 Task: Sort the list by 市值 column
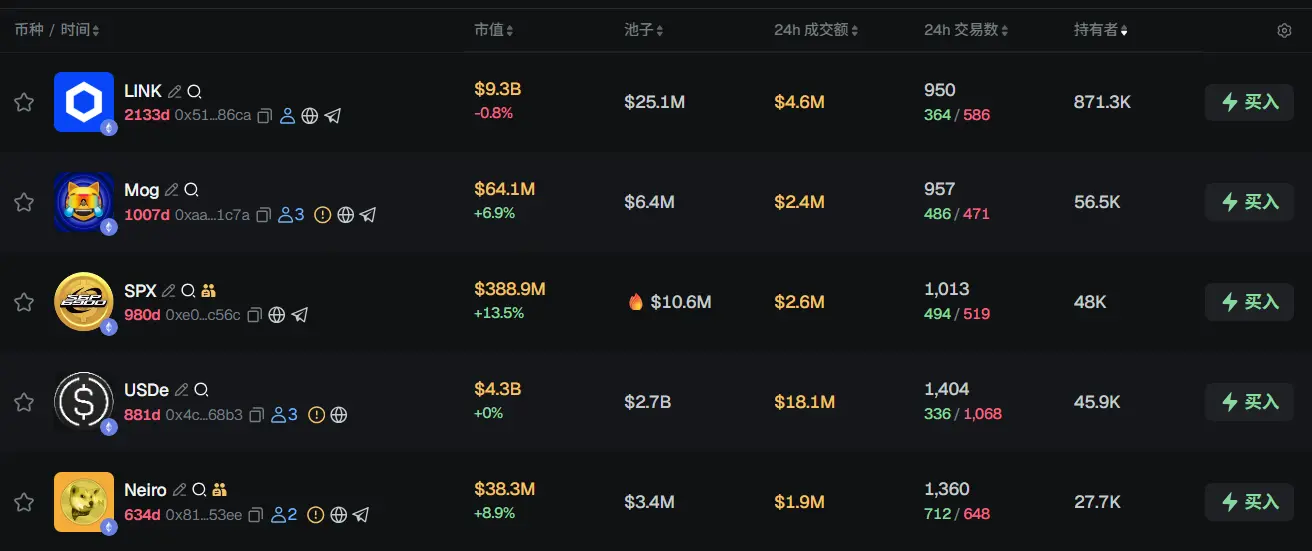[x=493, y=30]
